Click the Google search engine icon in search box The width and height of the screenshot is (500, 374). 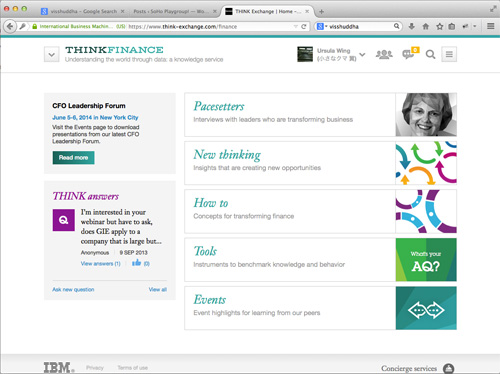pyautogui.click(x=320, y=26)
